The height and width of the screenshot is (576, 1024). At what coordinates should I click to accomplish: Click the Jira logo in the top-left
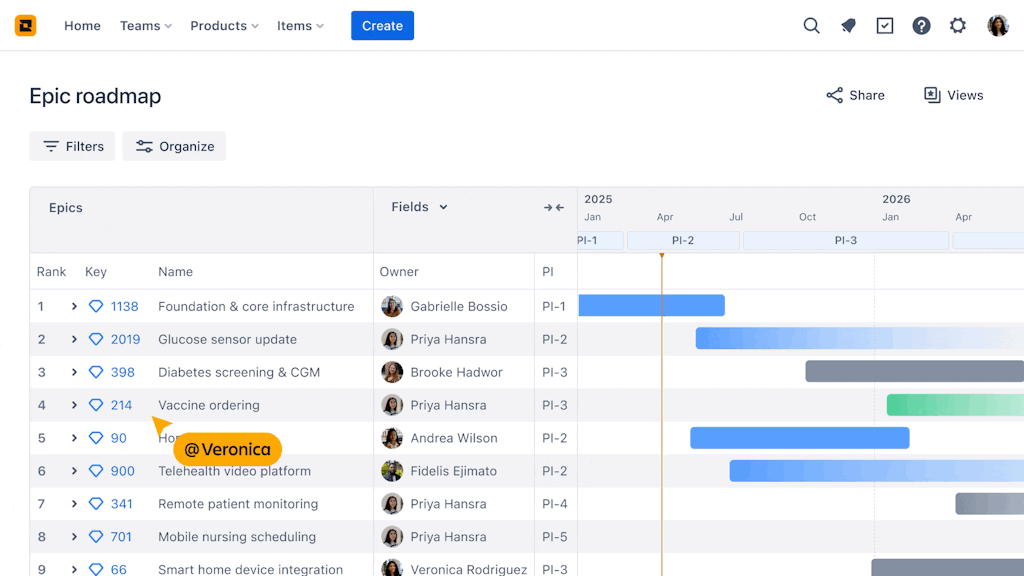[x=25, y=25]
